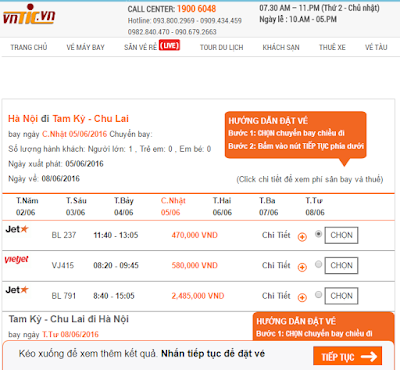This screenshot has height=370, width=400.
Task: Switch to T.Bảy 04/06 date tab
Action: (x=124, y=206)
